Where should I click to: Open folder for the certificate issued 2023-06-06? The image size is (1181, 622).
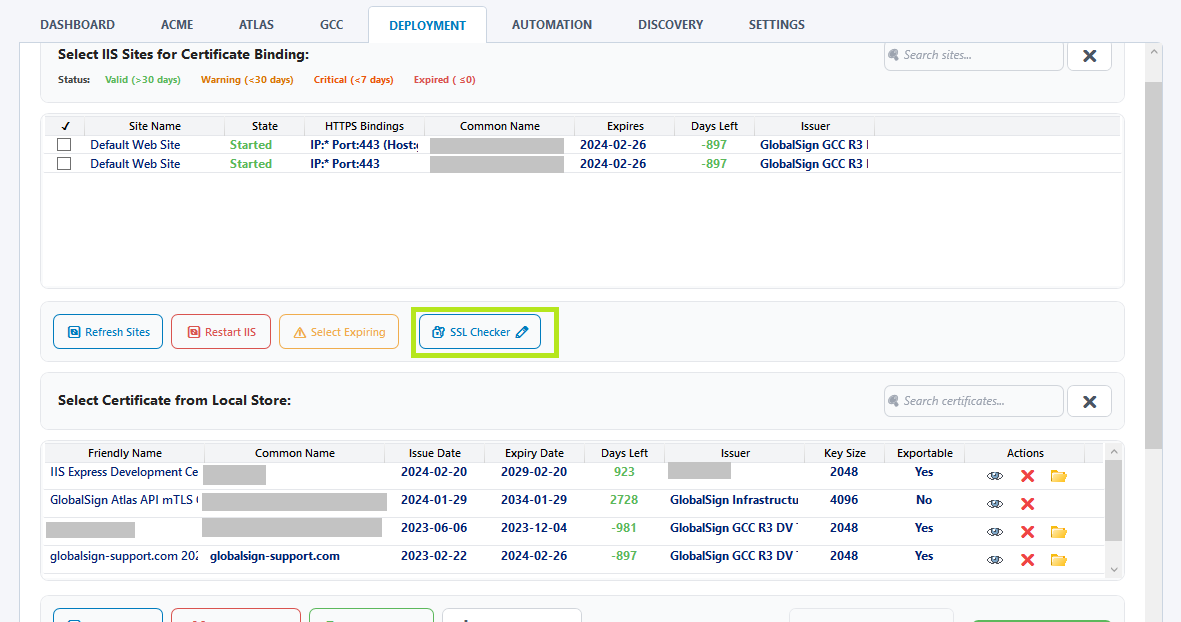point(1058,532)
